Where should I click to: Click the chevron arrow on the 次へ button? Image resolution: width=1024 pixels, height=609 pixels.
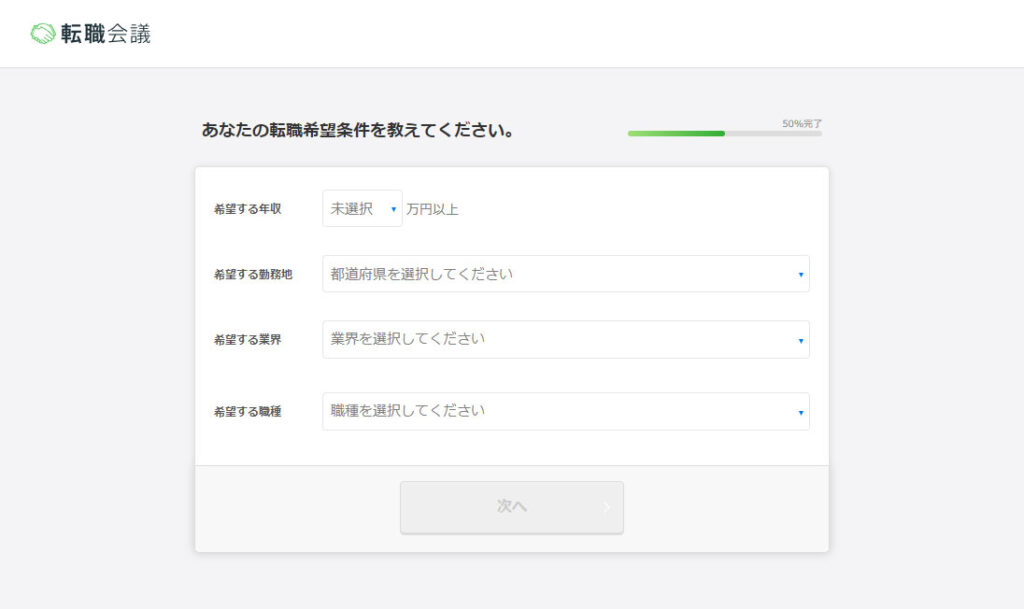coord(606,507)
